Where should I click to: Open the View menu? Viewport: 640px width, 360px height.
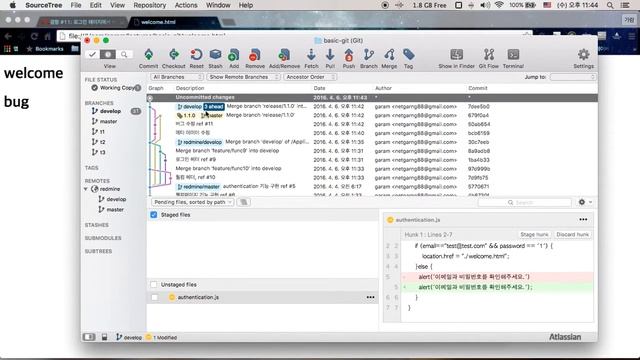pyautogui.click(x=117, y=5)
